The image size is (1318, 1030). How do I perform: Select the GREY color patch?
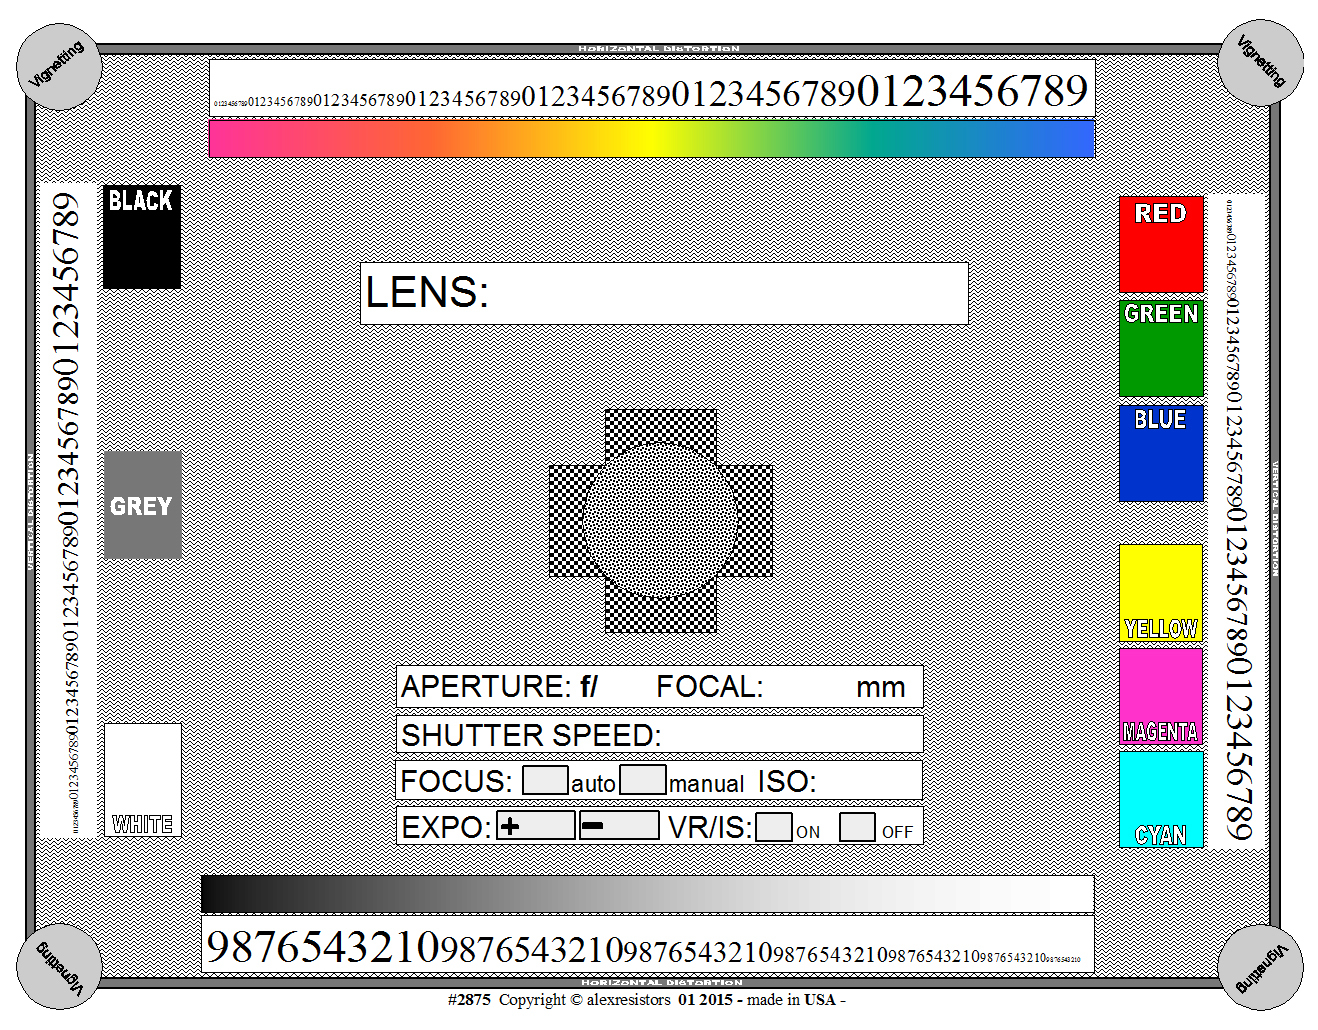click(x=143, y=505)
